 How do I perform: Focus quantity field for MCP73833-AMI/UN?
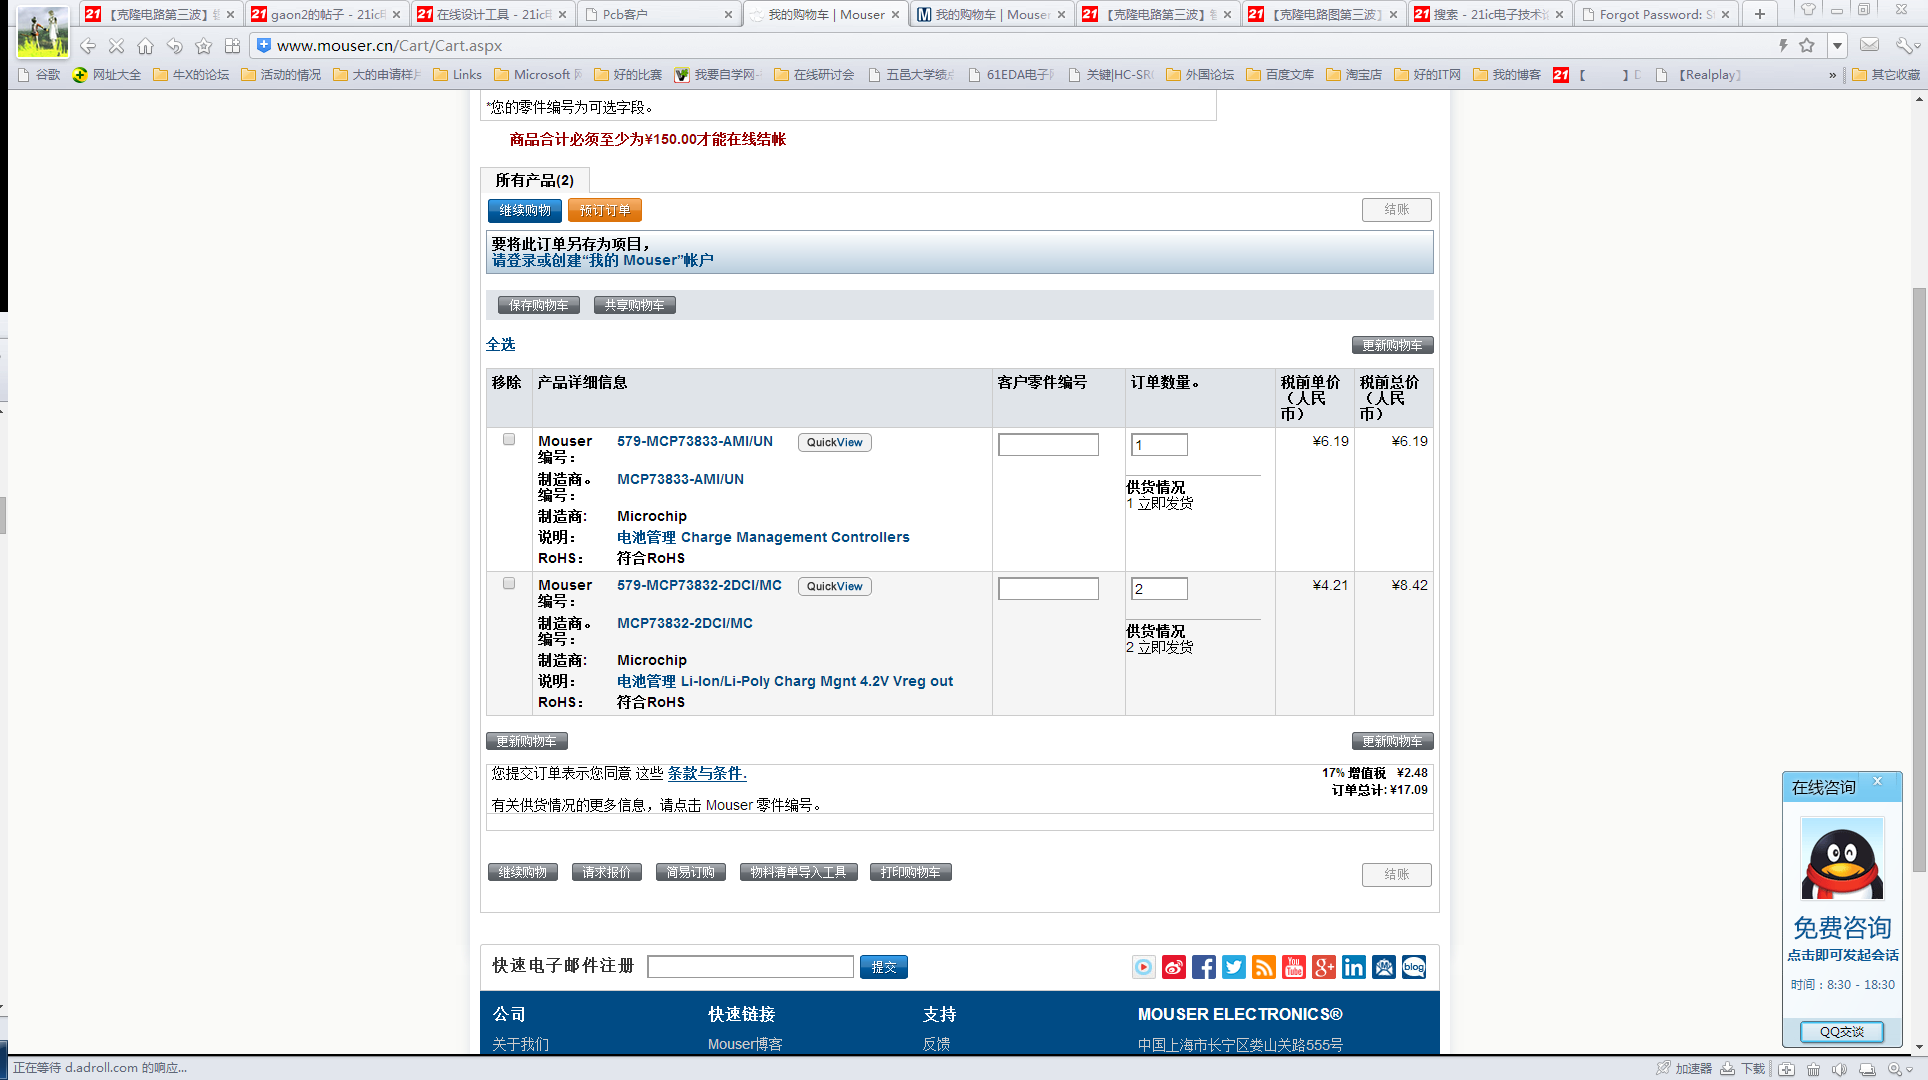coord(1159,445)
